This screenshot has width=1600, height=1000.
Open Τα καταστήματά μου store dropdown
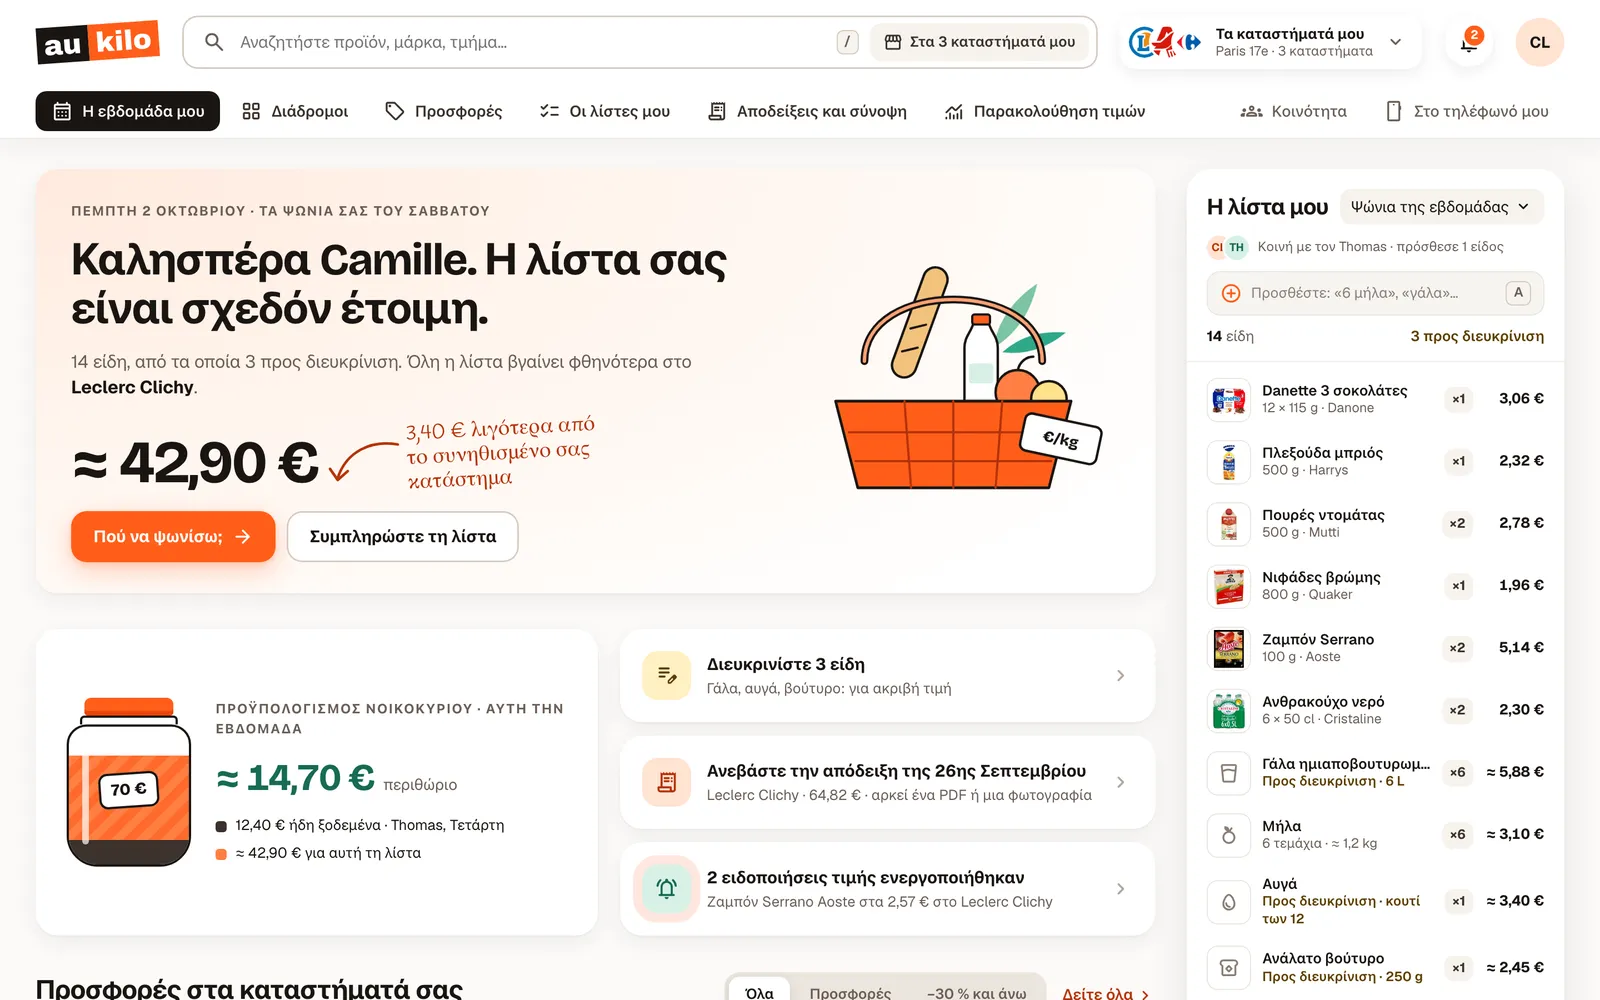coord(1271,42)
